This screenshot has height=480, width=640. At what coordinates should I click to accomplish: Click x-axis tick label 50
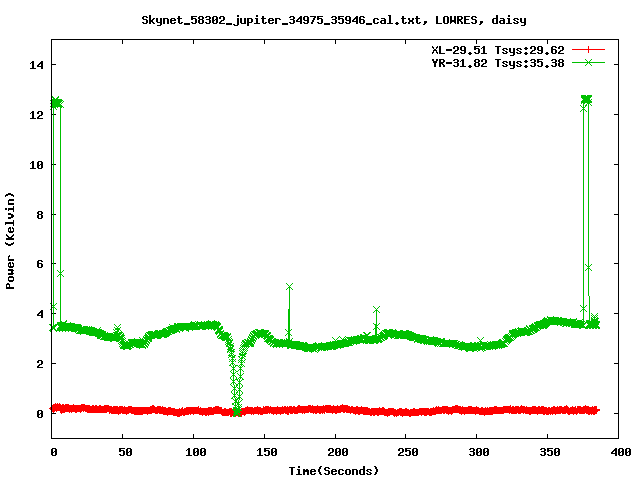125,452
